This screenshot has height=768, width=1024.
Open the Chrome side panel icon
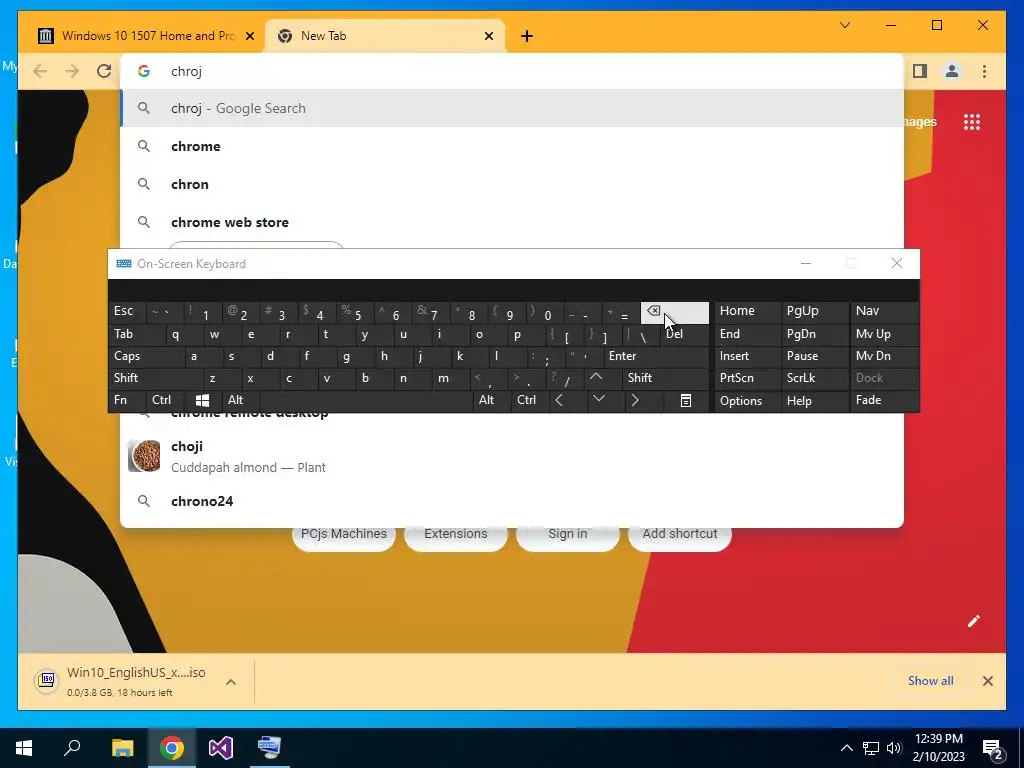[x=920, y=71]
